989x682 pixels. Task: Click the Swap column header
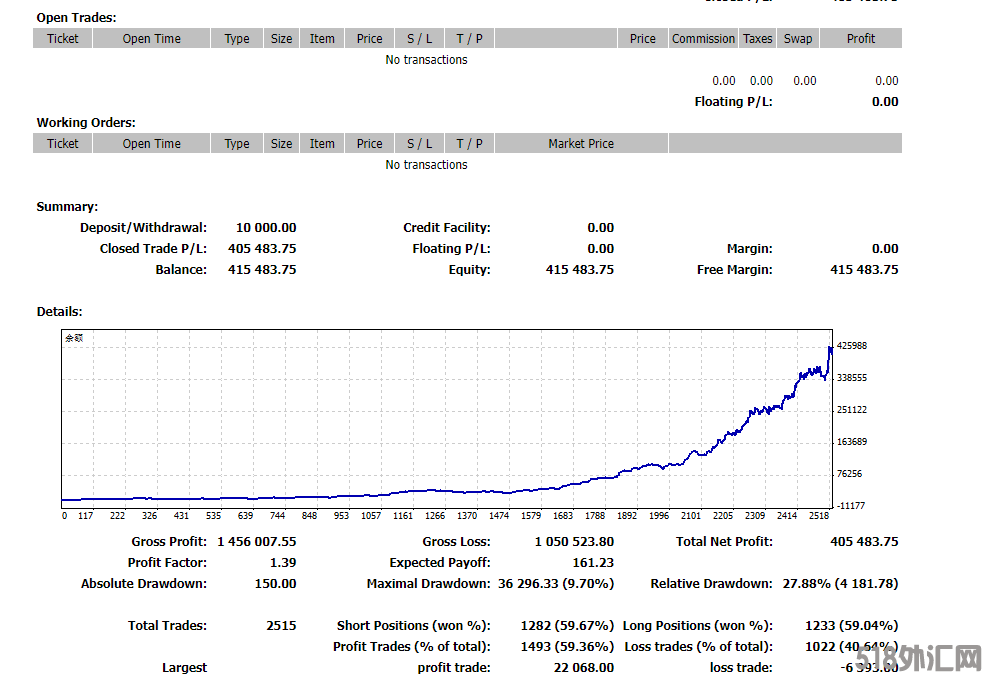(798, 39)
